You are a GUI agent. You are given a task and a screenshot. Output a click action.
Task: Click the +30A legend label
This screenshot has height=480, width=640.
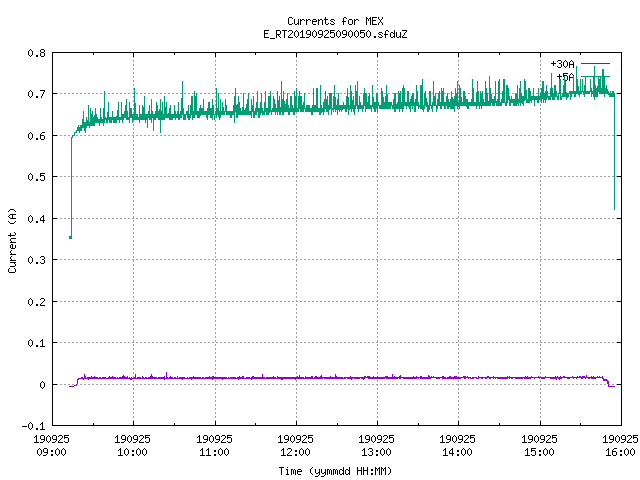[562, 64]
